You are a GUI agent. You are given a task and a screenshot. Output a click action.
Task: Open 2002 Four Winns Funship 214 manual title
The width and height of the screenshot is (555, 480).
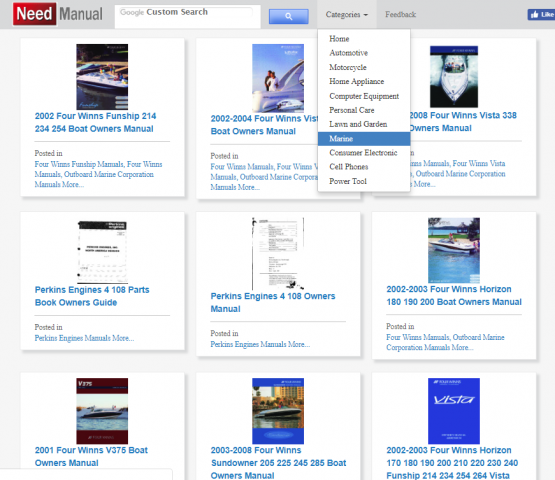95,122
